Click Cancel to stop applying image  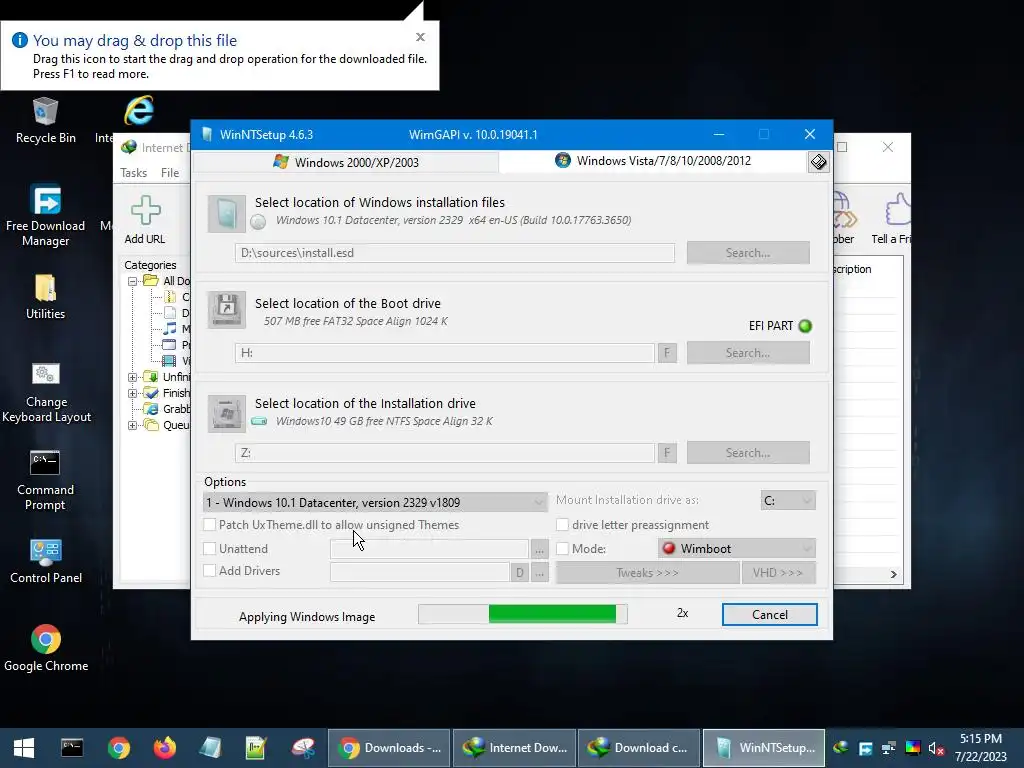pyautogui.click(x=769, y=615)
